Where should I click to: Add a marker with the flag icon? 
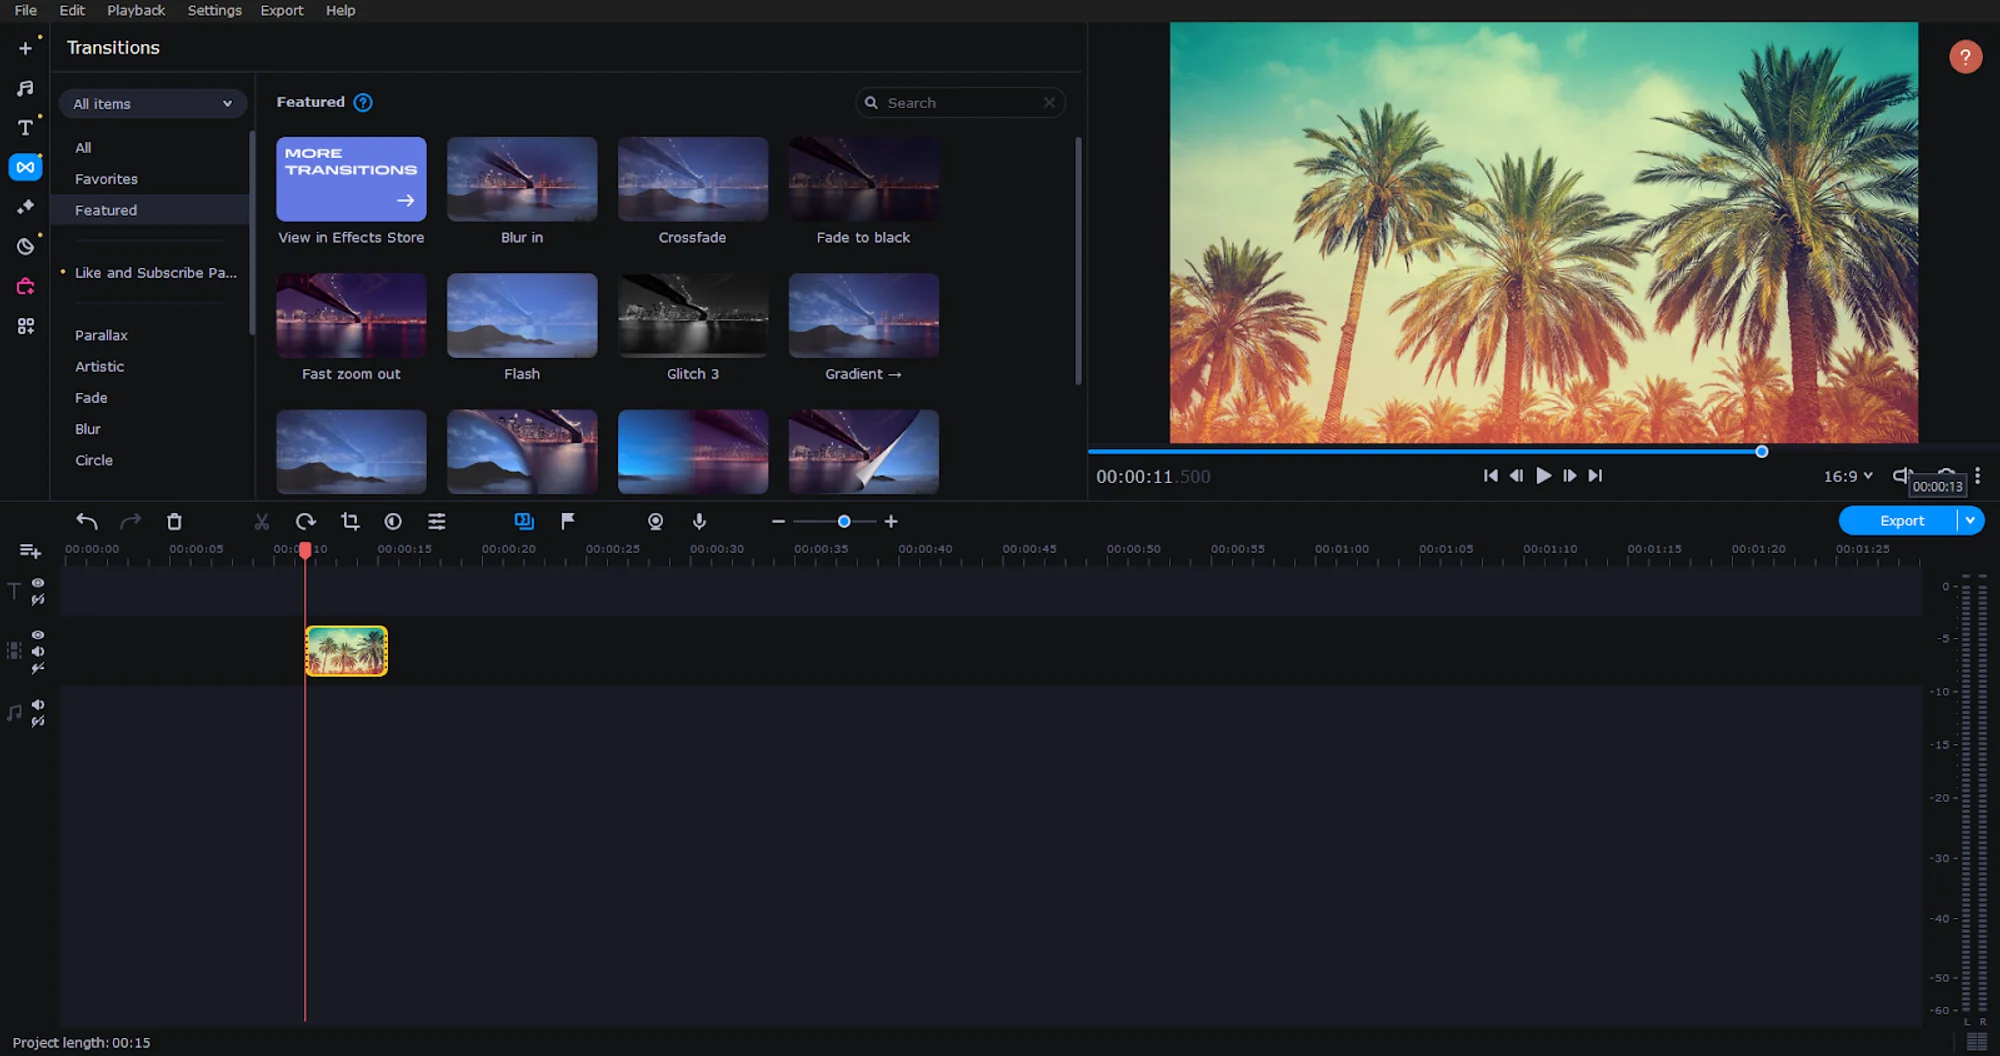567,521
